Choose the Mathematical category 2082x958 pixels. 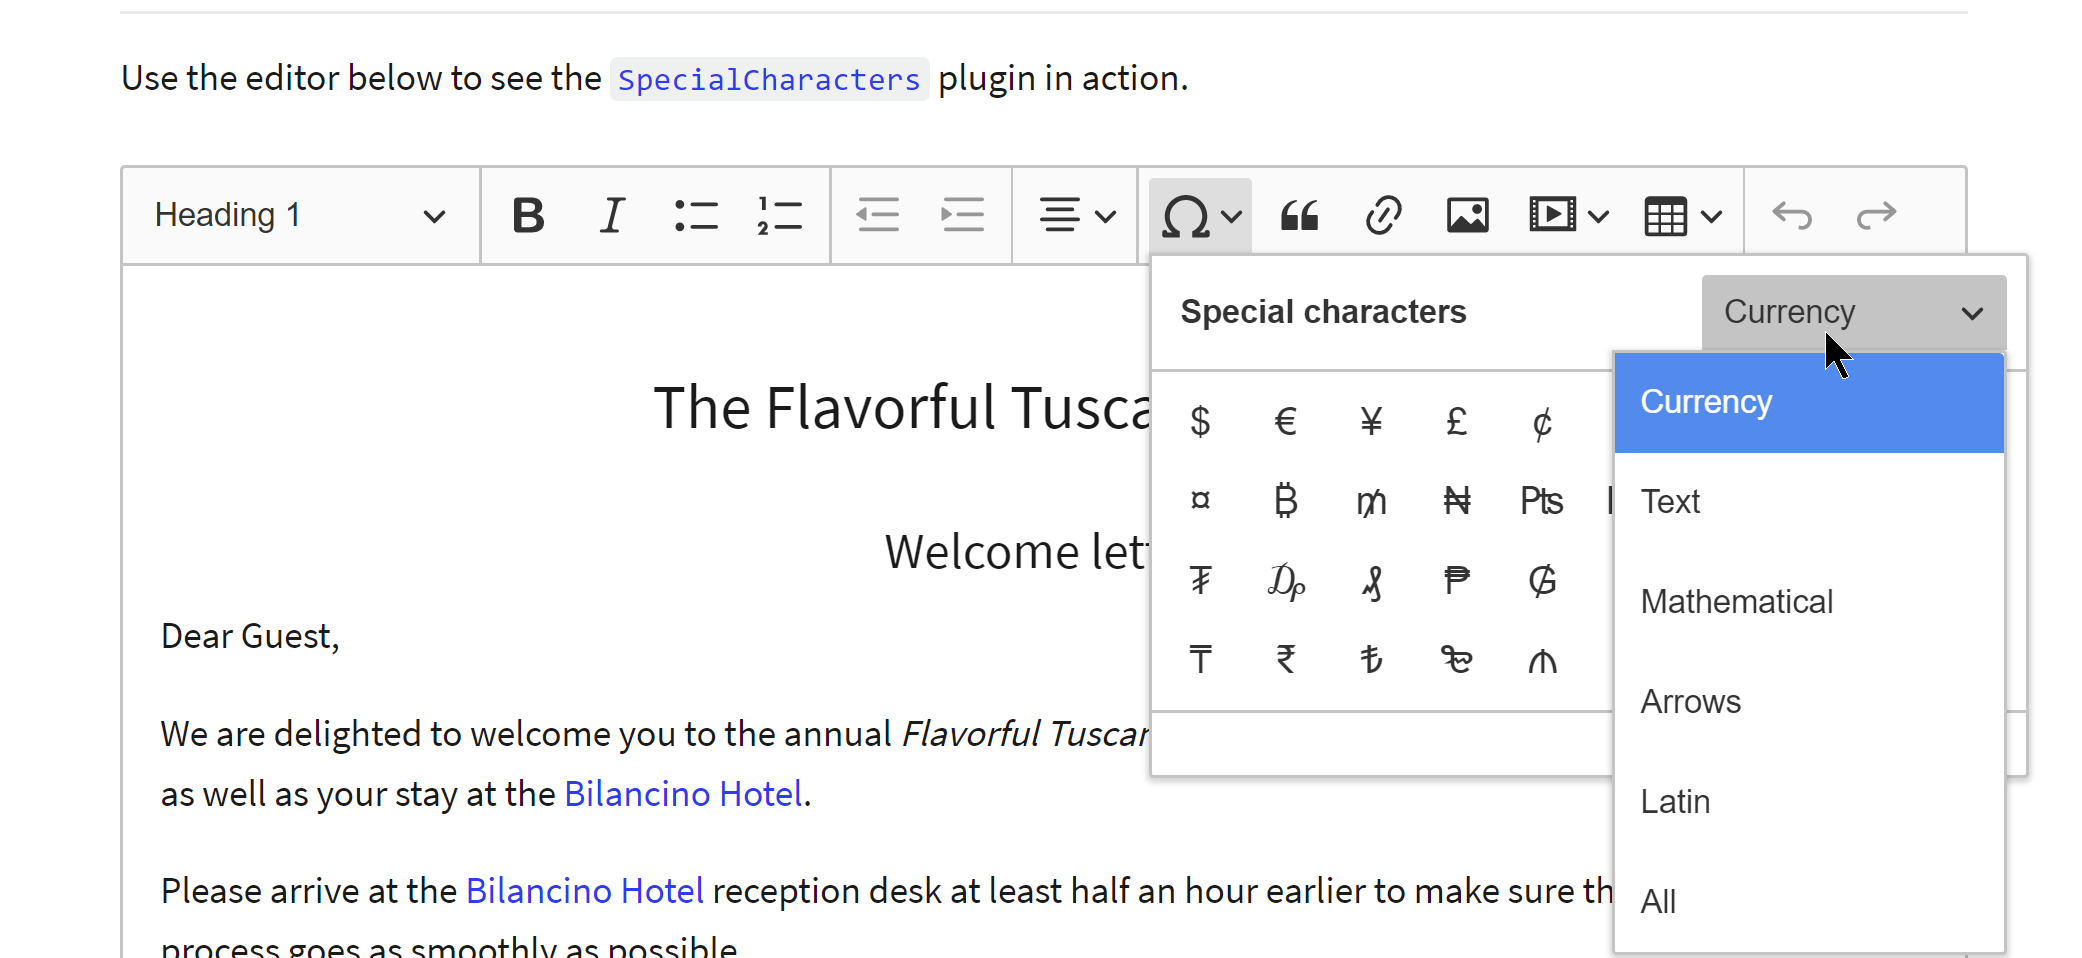[x=1809, y=602]
